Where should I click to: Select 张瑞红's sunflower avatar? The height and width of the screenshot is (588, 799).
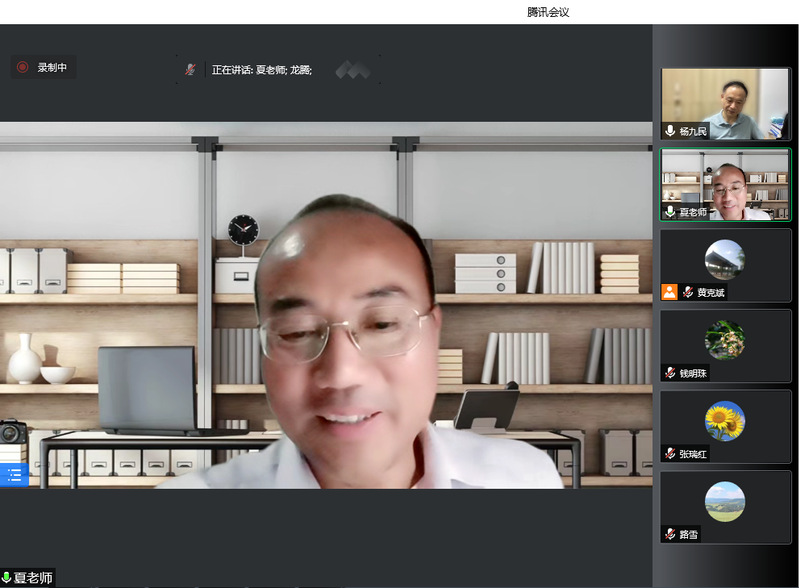coord(724,421)
